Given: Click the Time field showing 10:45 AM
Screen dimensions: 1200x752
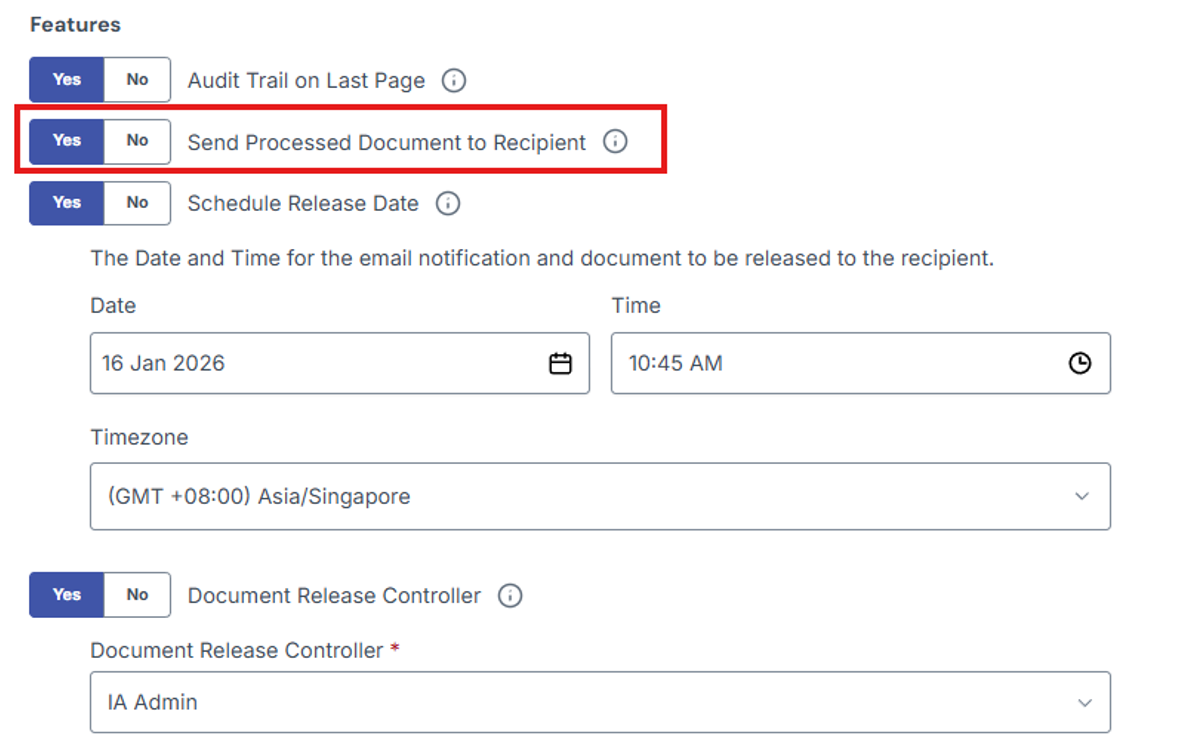Looking at the screenshot, I should click(861, 363).
